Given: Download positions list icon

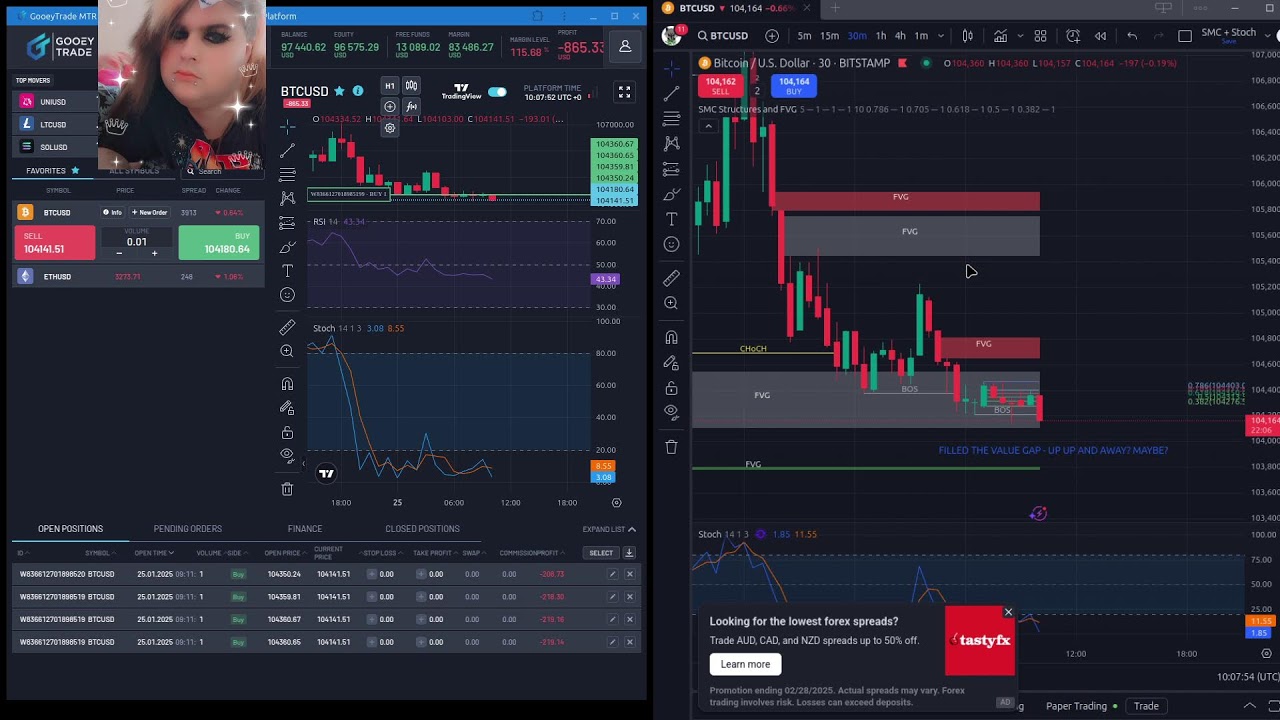Looking at the screenshot, I should click(x=629, y=553).
